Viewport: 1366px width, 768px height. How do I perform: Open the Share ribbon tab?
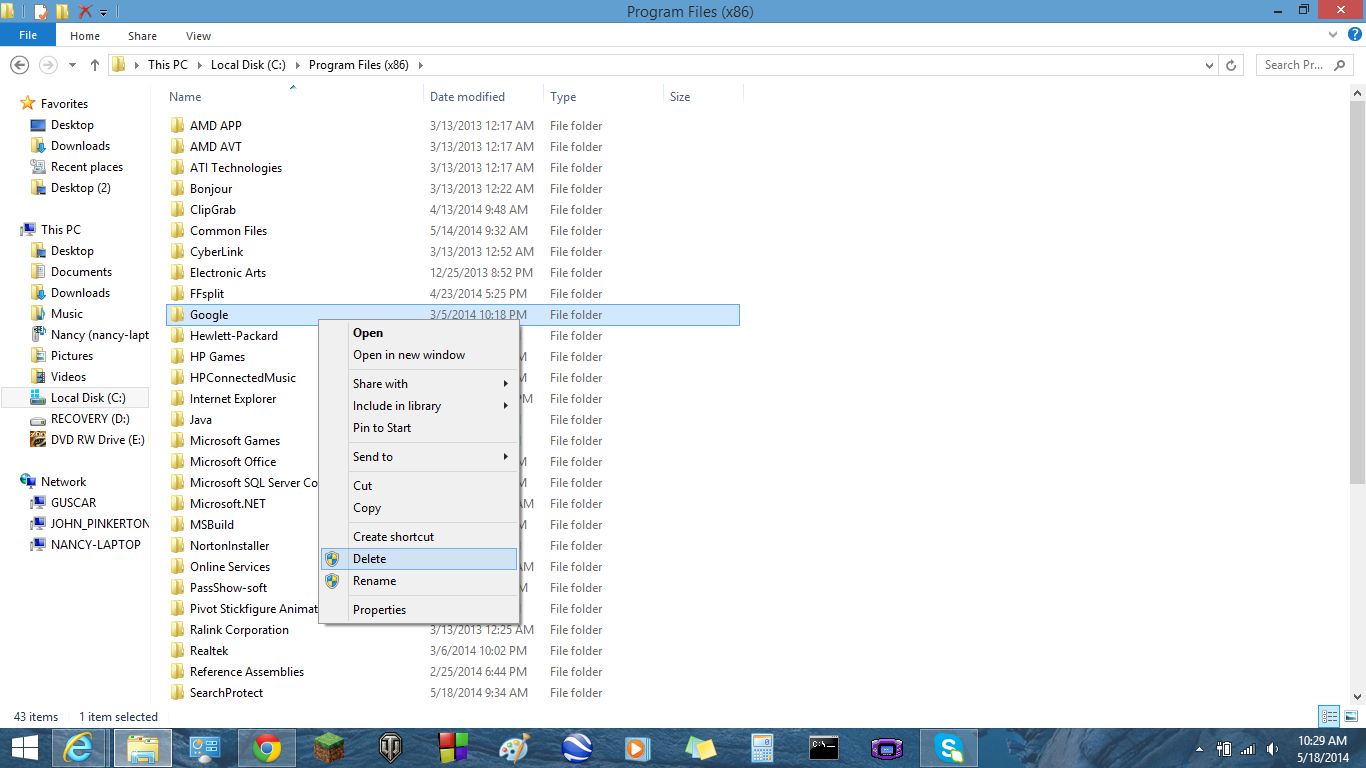click(x=142, y=36)
